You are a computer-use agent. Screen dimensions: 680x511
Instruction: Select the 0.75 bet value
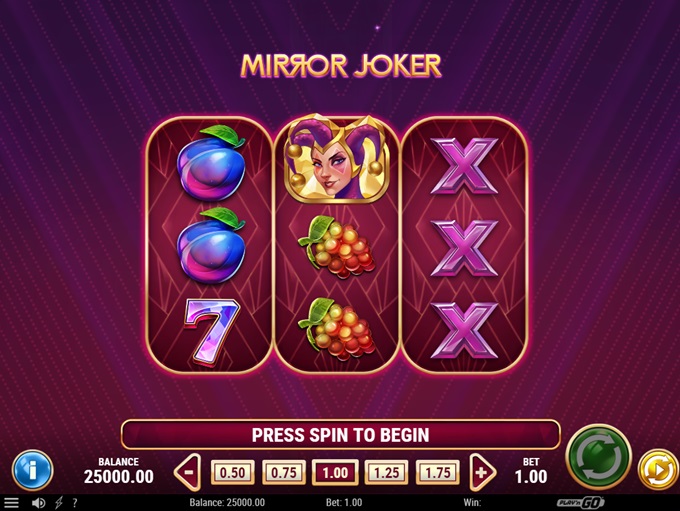pos(284,472)
